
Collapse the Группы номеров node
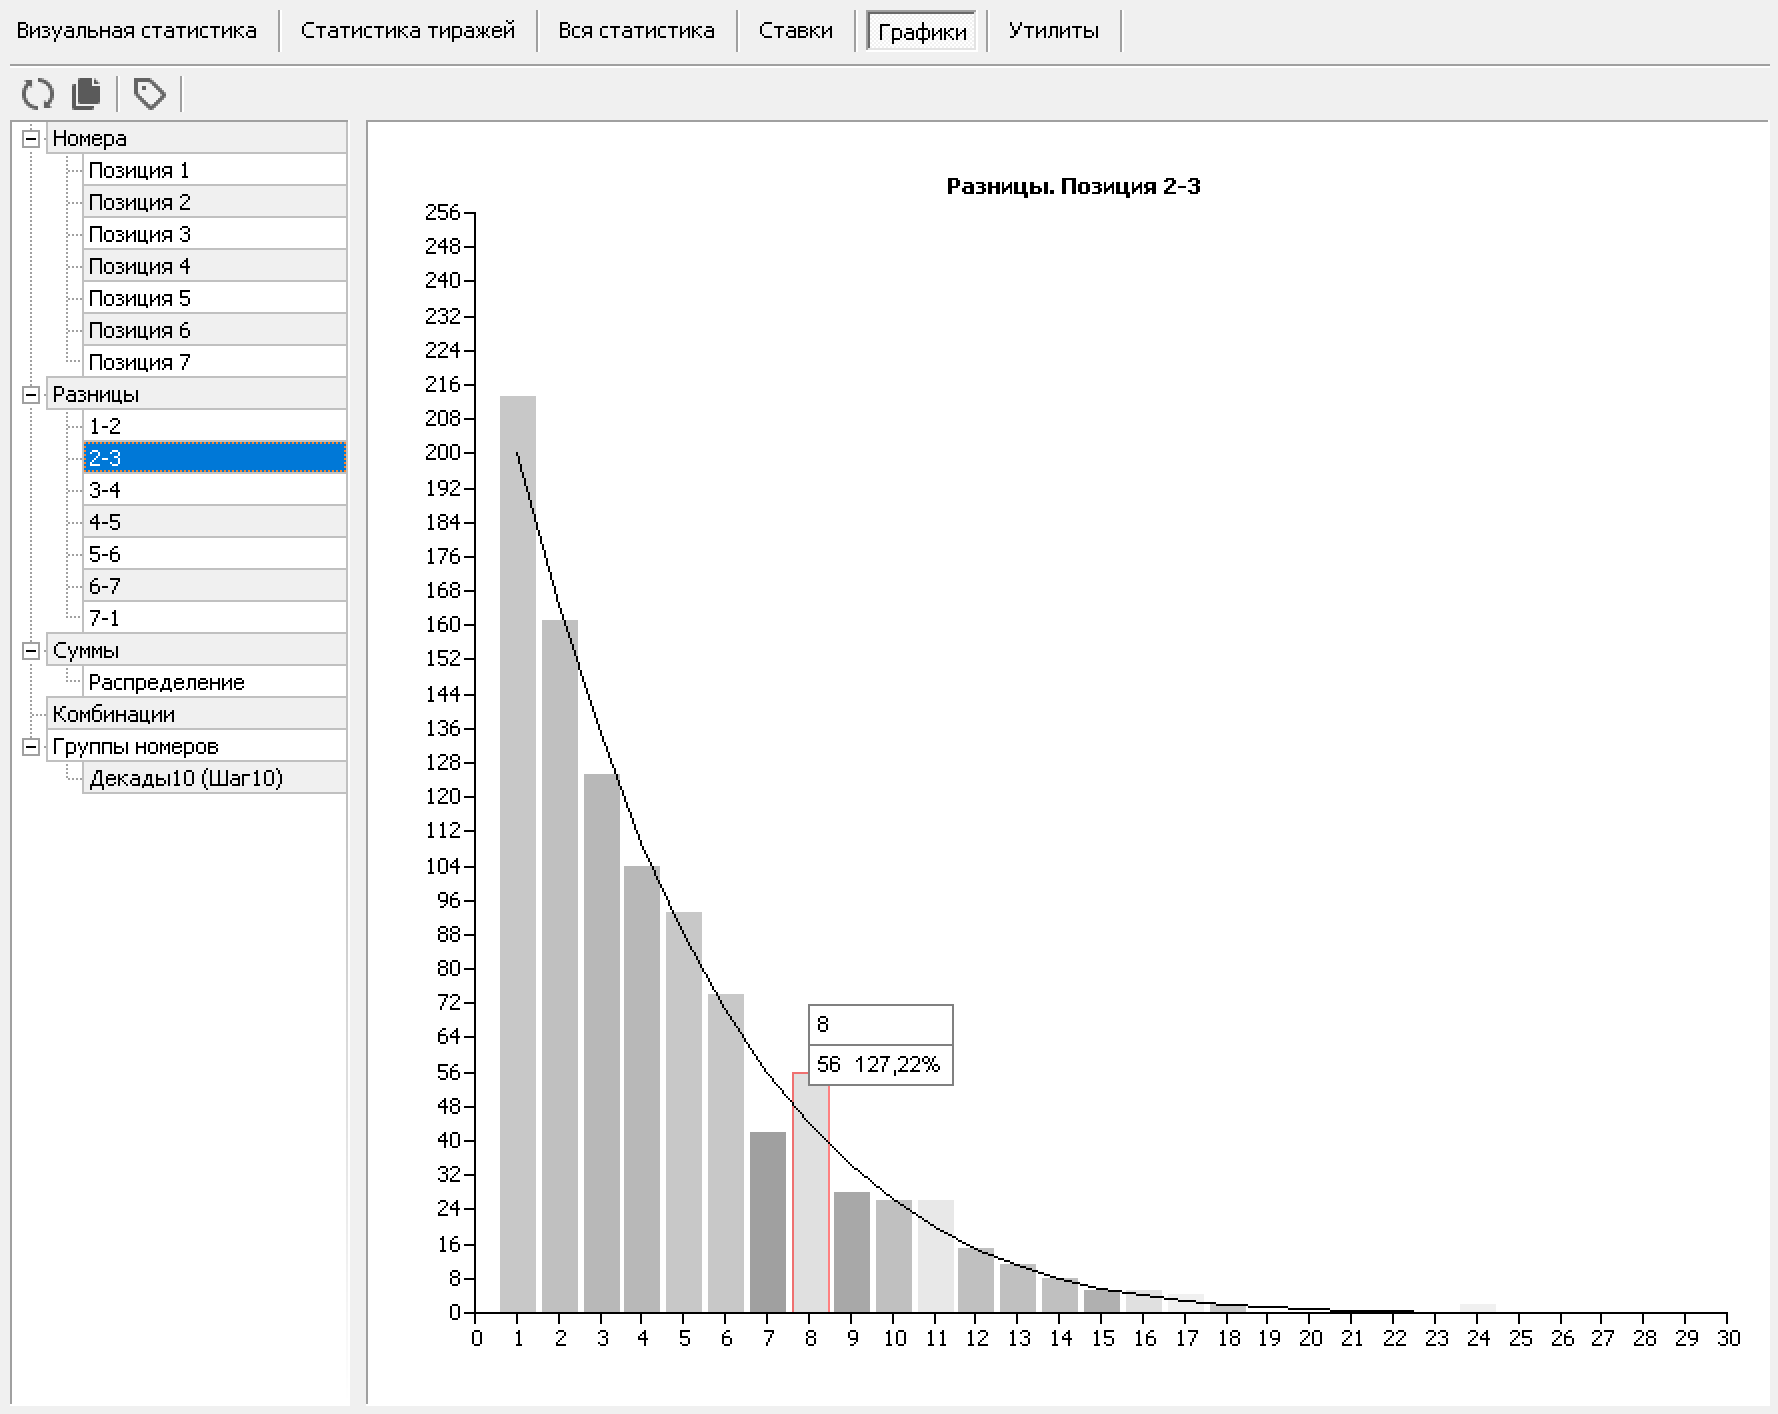pyautogui.click(x=31, y=746)
